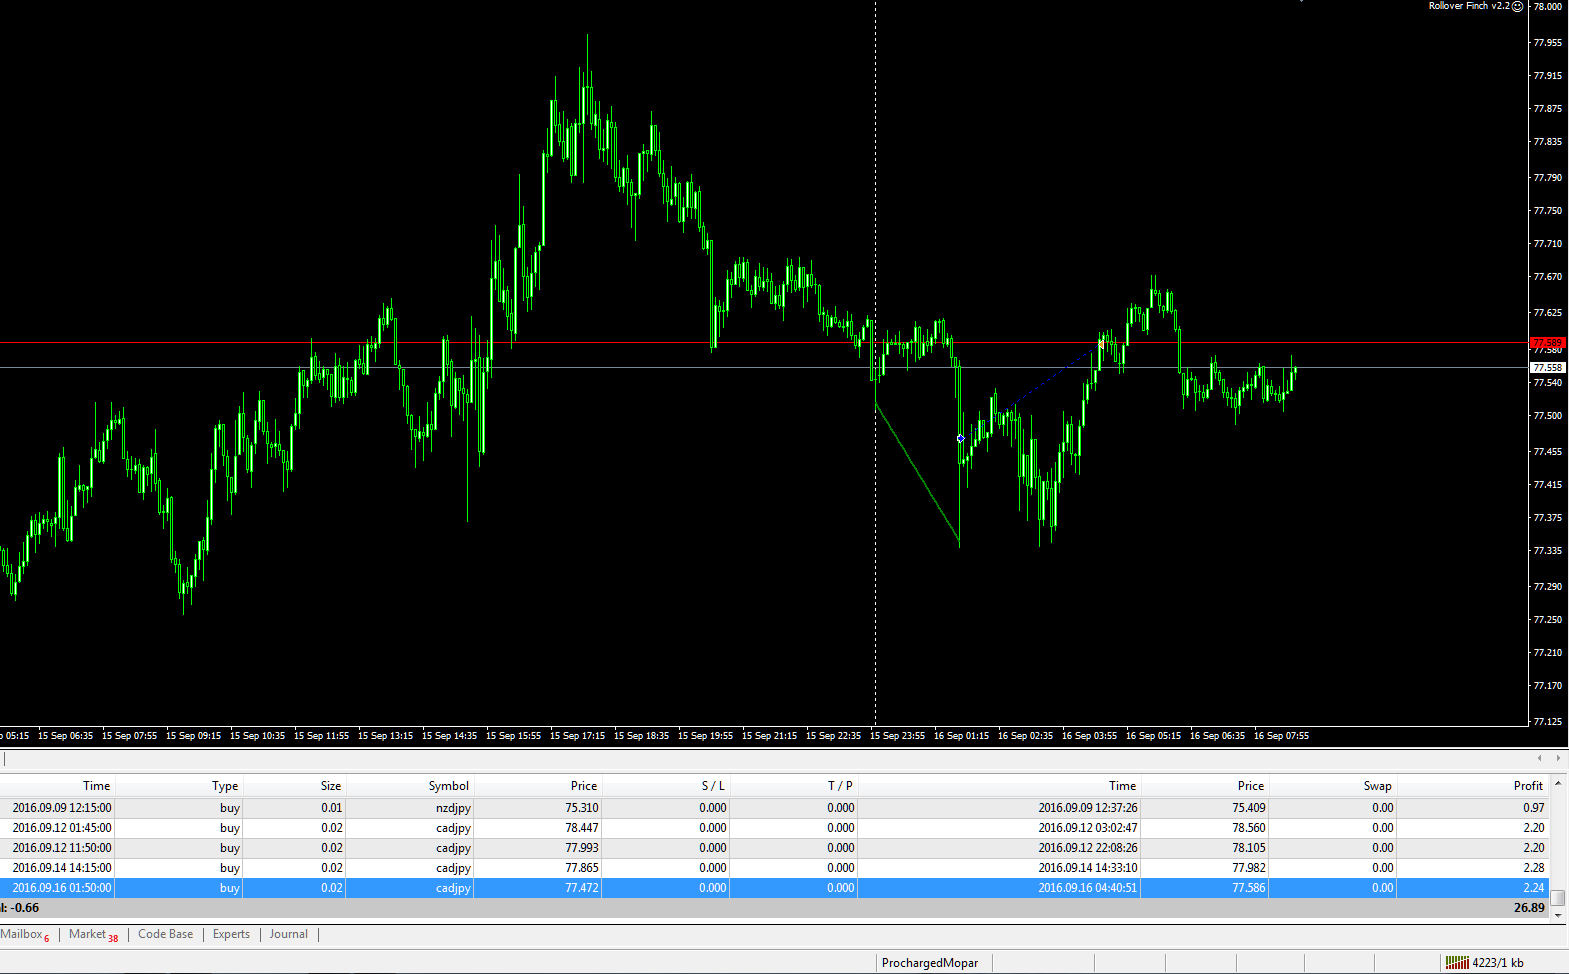Click the close time 2016.09.12 22:08:26
1569x974 pixels.
1088,848
